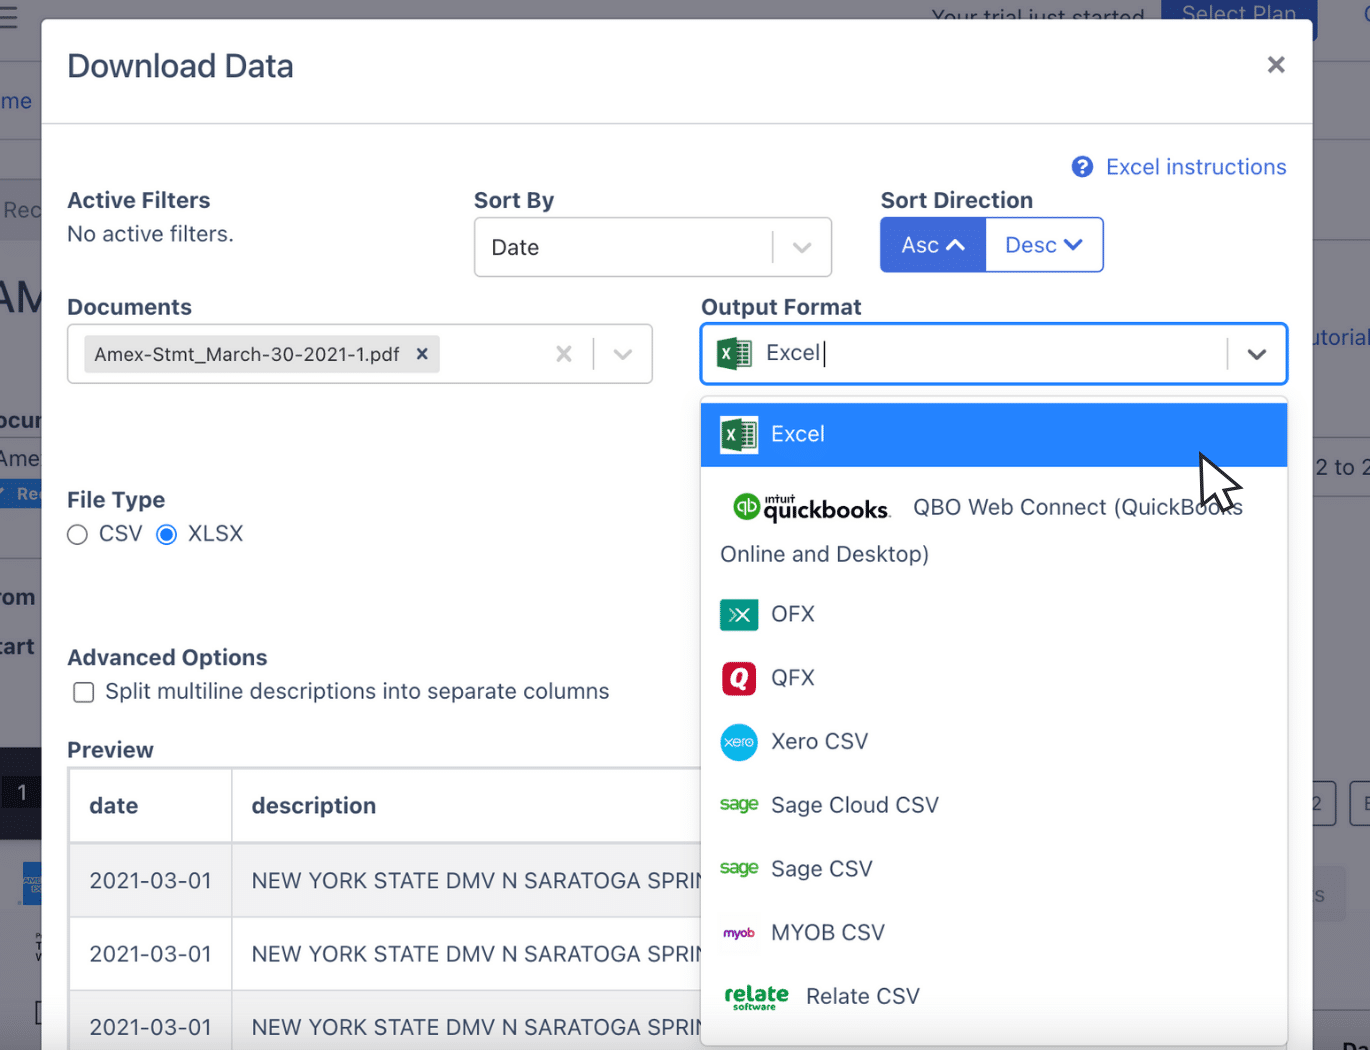Choose Sage CSV output format
Viewport: 1370px width, 1050px height.
tap(994, 869)
